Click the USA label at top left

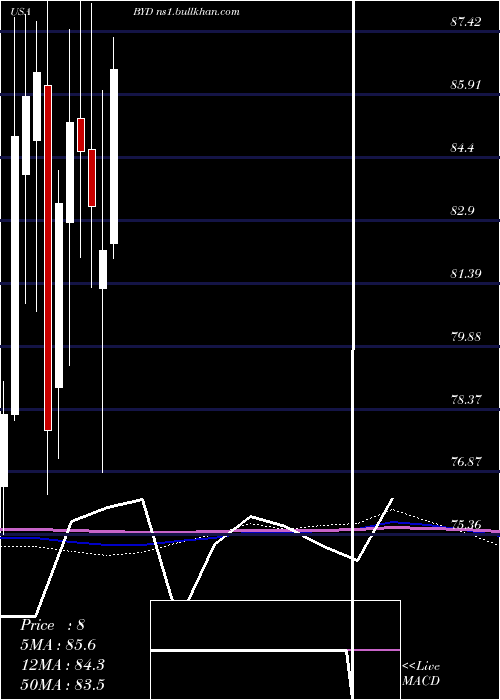coord(20,12)
